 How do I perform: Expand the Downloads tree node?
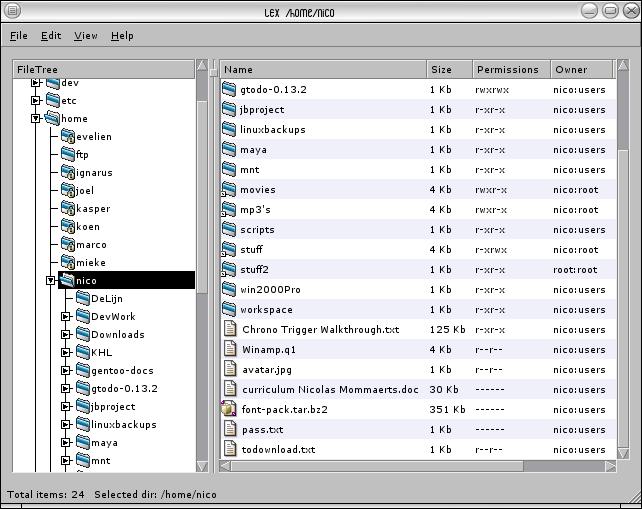point(66,334)
